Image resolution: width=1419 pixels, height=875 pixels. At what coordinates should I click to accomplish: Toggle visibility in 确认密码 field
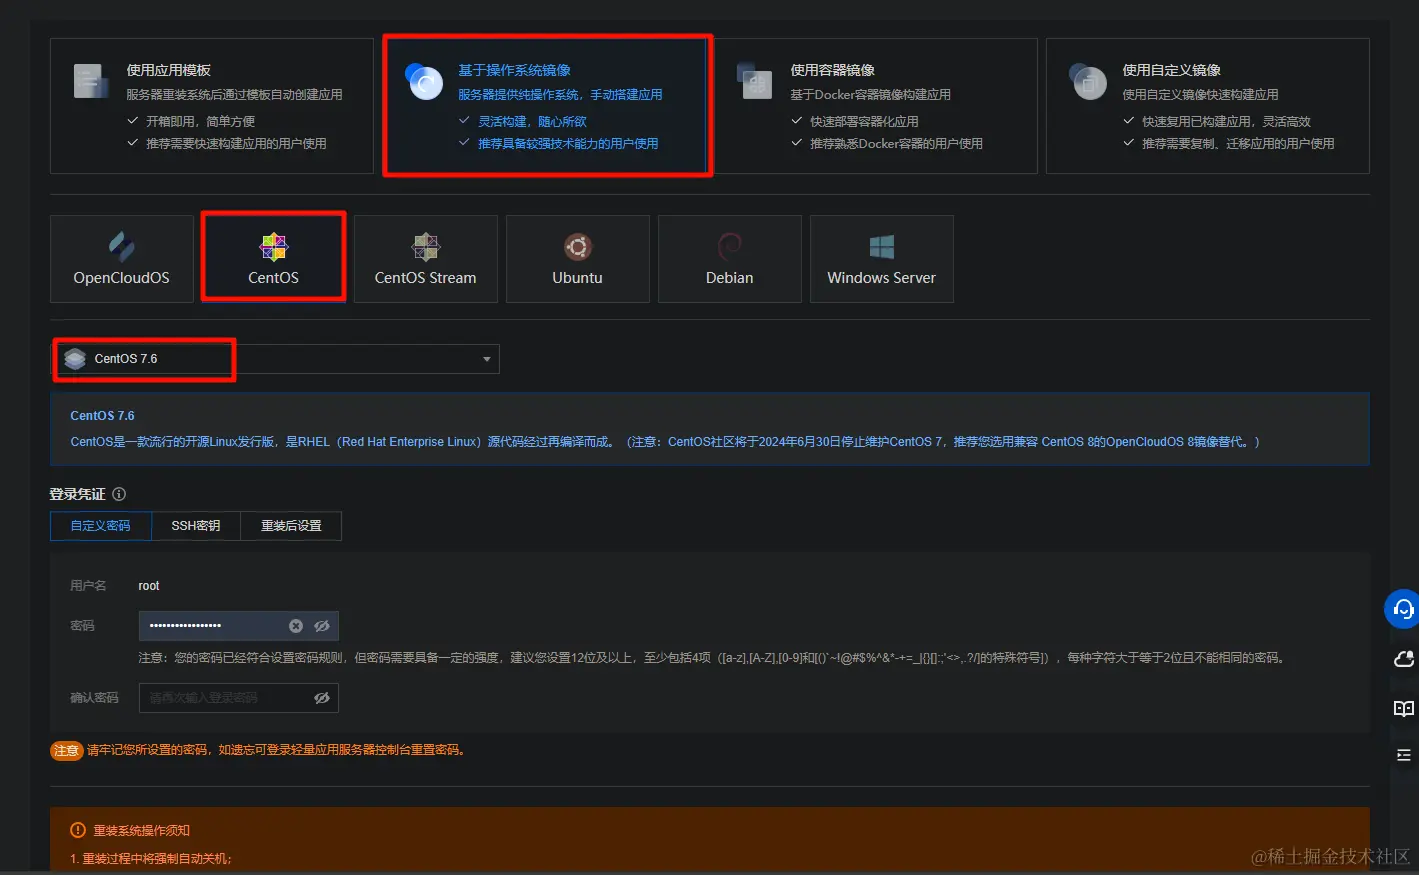click(x=322, y=698)
